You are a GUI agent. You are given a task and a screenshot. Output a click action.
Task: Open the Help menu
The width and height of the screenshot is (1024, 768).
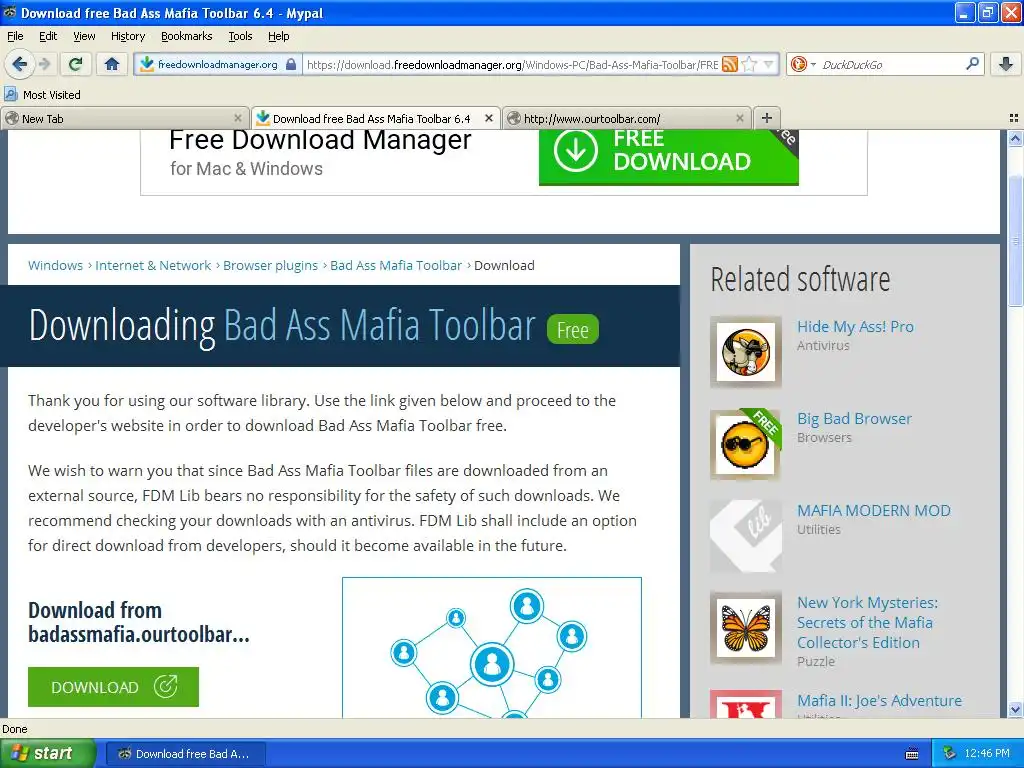(278, 36)
